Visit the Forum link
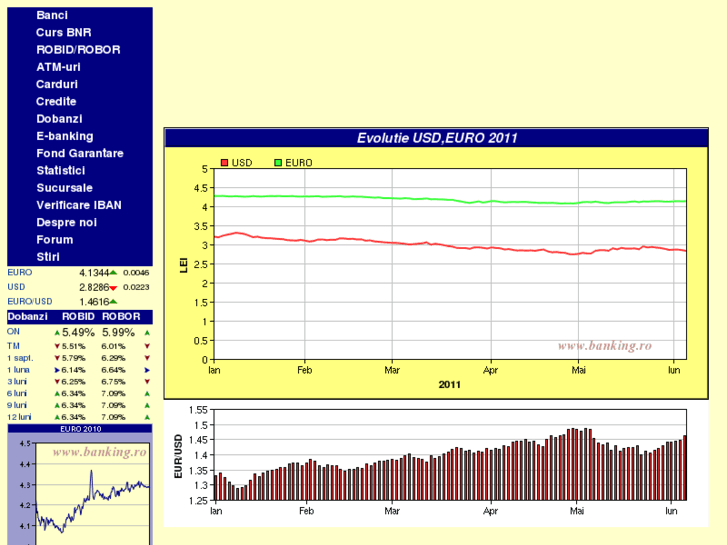 point(54,240)
